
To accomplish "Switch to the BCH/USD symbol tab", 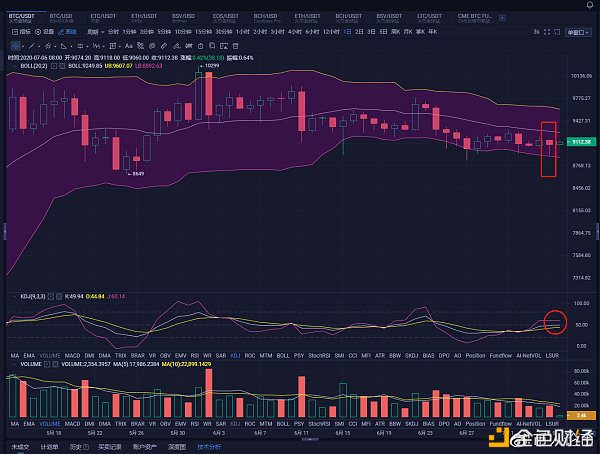I will click(x=265, y=16).
